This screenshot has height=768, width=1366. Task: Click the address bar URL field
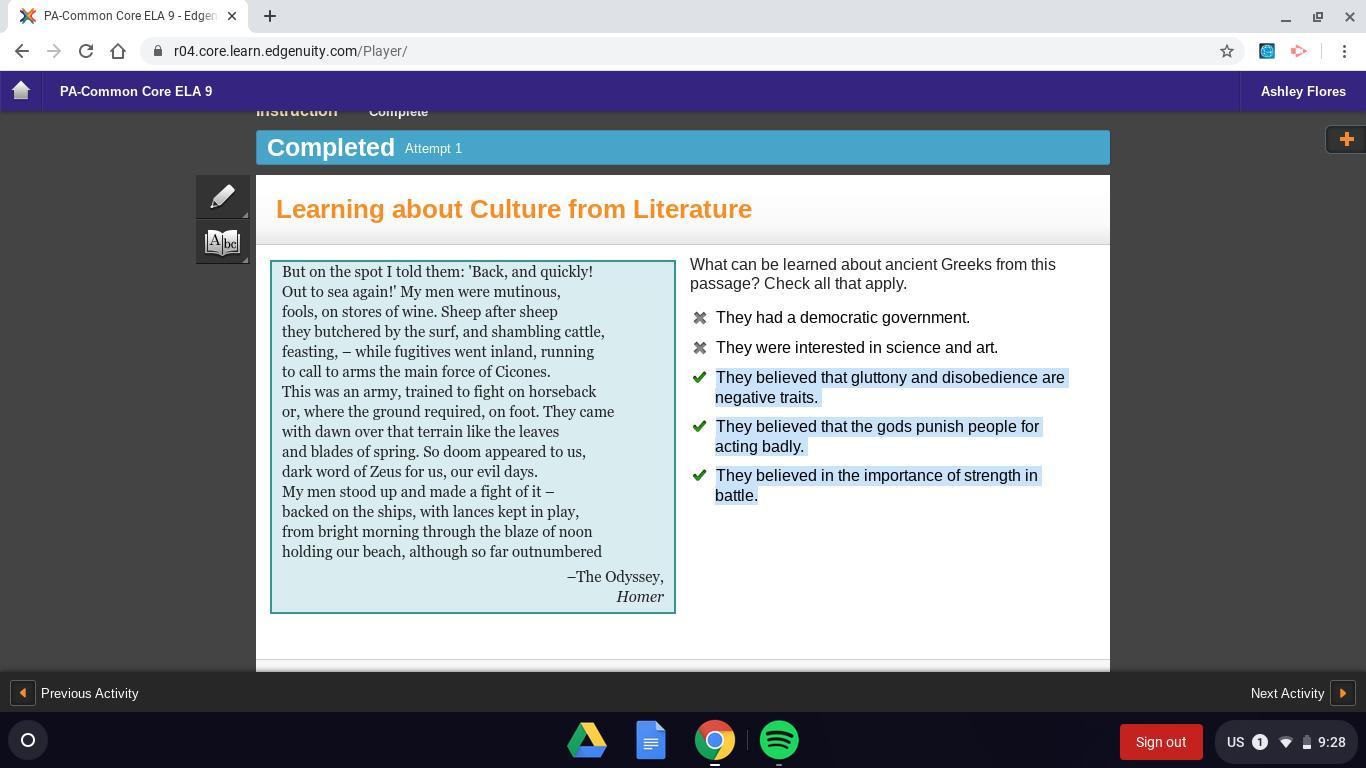click(x=690, y=51)
